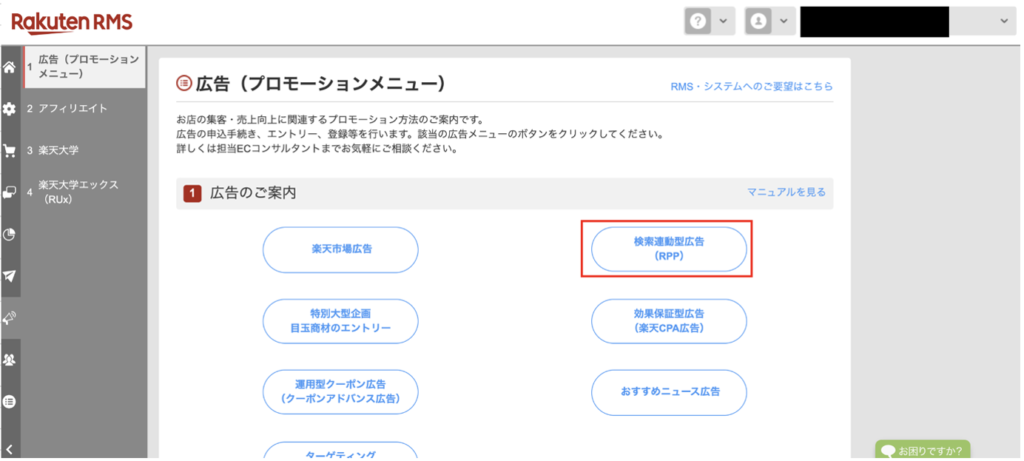Open the おすすめニュース広告 button
This screenshot has width=1024, height=461.
click(669, 392)
